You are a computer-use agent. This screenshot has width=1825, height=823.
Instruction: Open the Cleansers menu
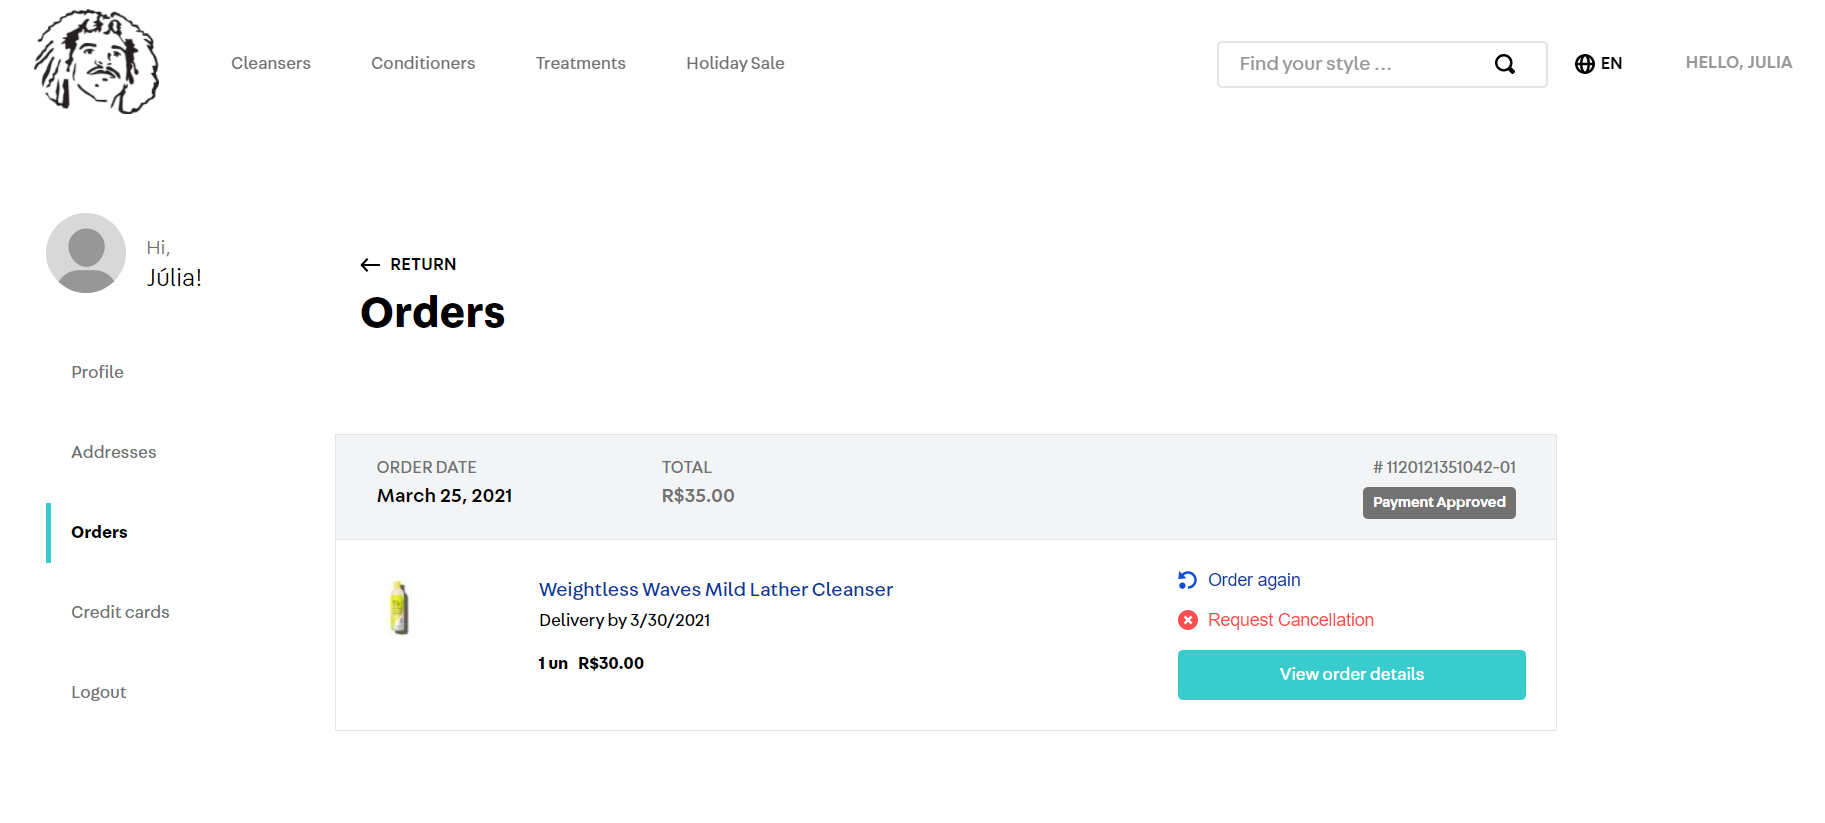[x=271, y=63]
